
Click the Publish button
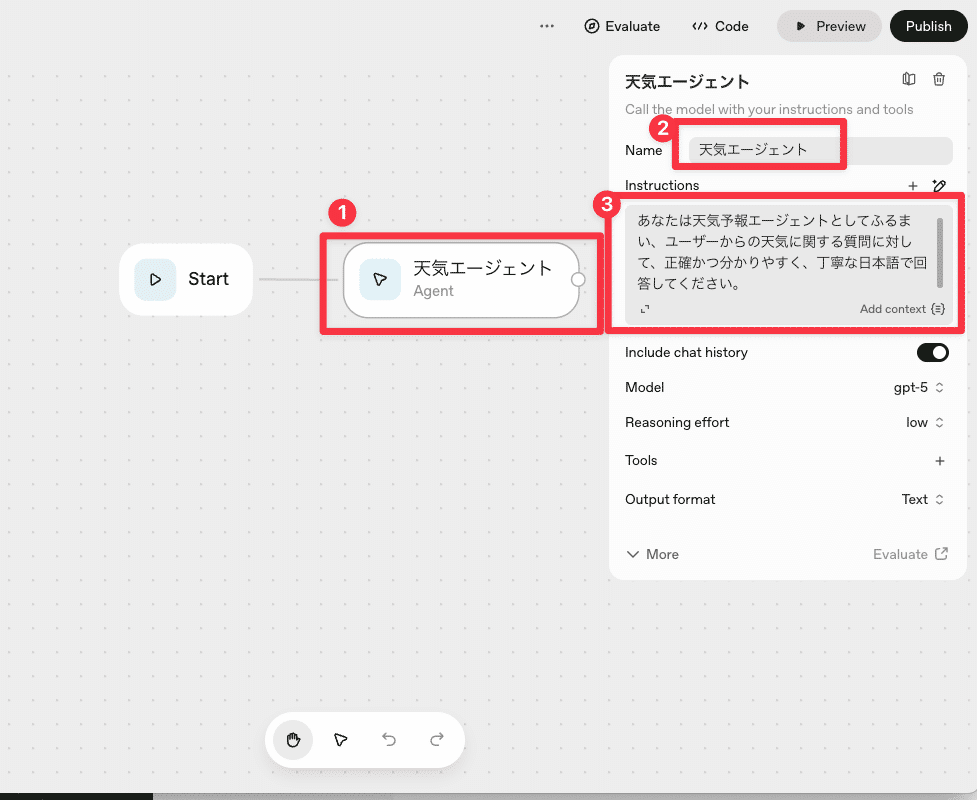pos(928,26)
